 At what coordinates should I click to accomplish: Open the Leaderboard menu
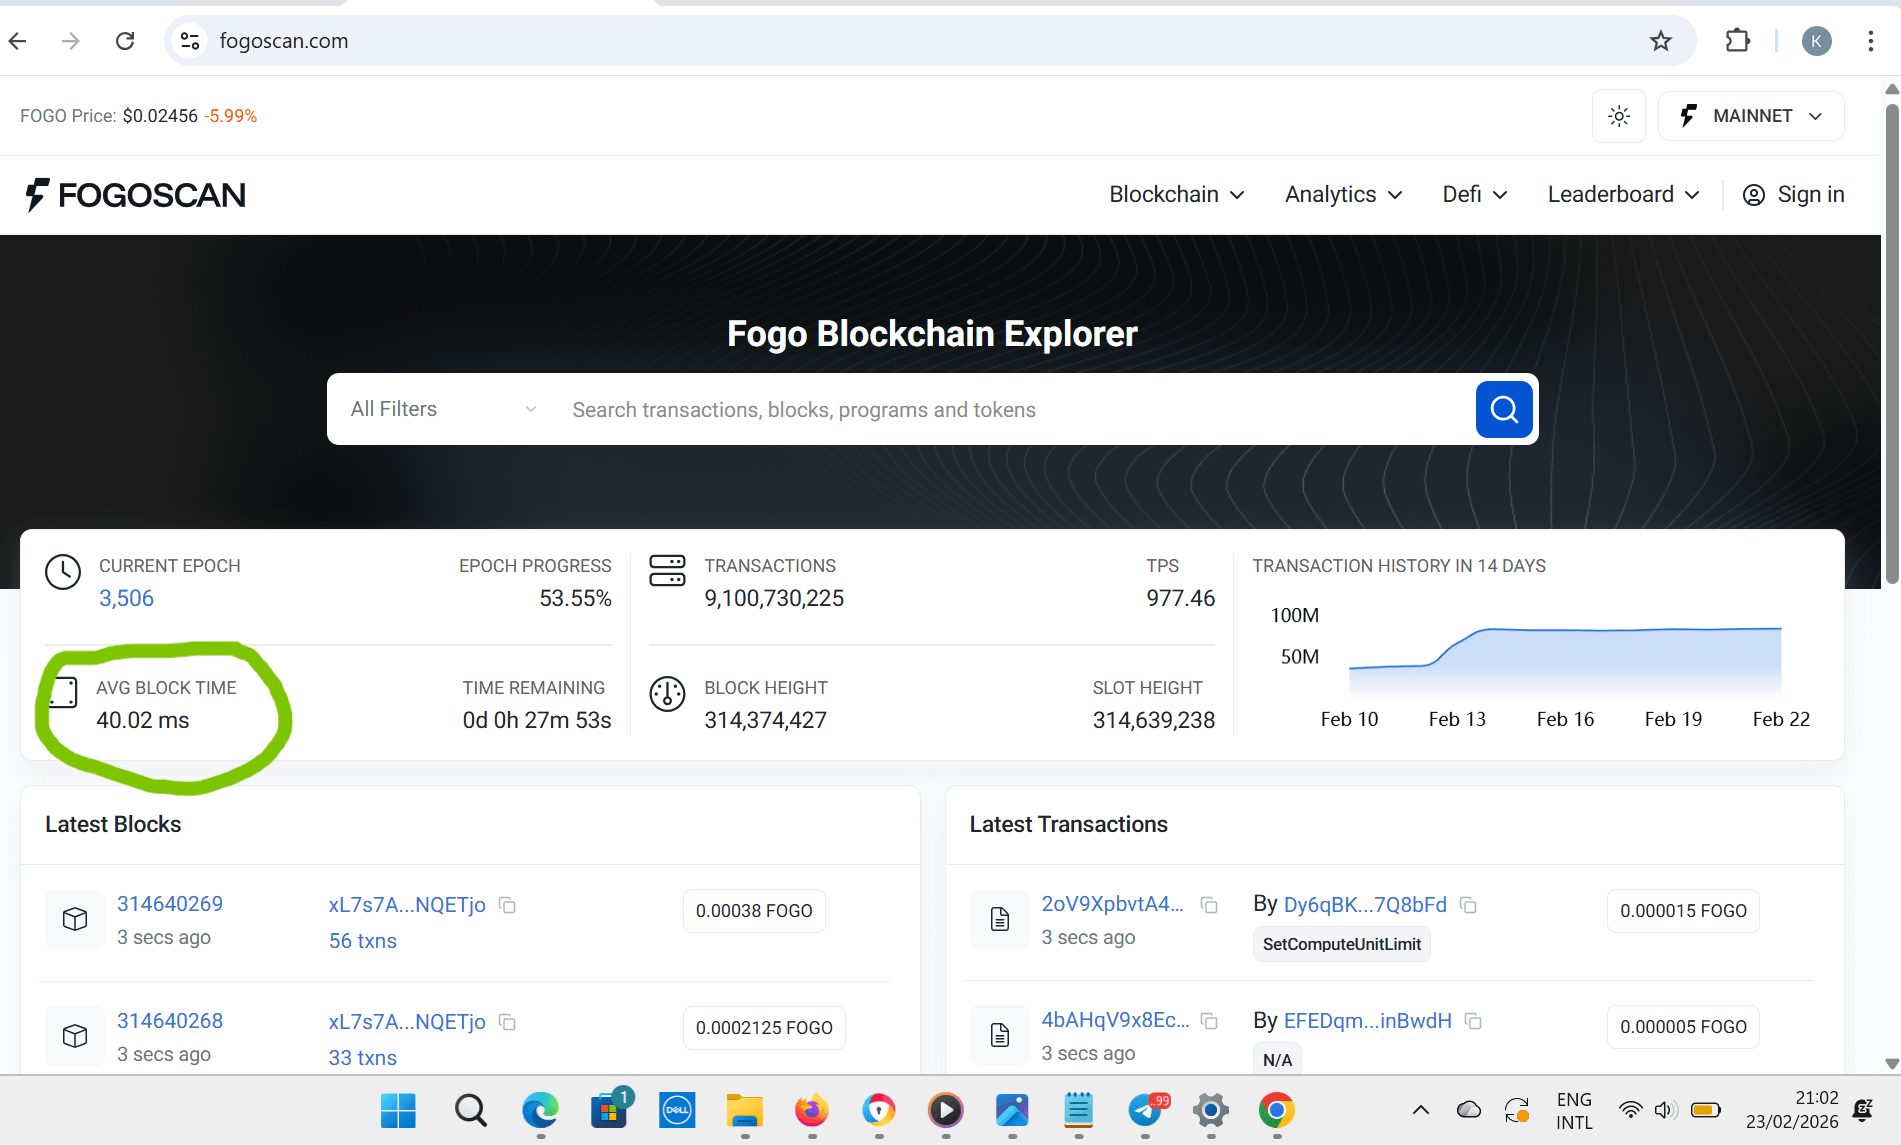pos(1622,195)
